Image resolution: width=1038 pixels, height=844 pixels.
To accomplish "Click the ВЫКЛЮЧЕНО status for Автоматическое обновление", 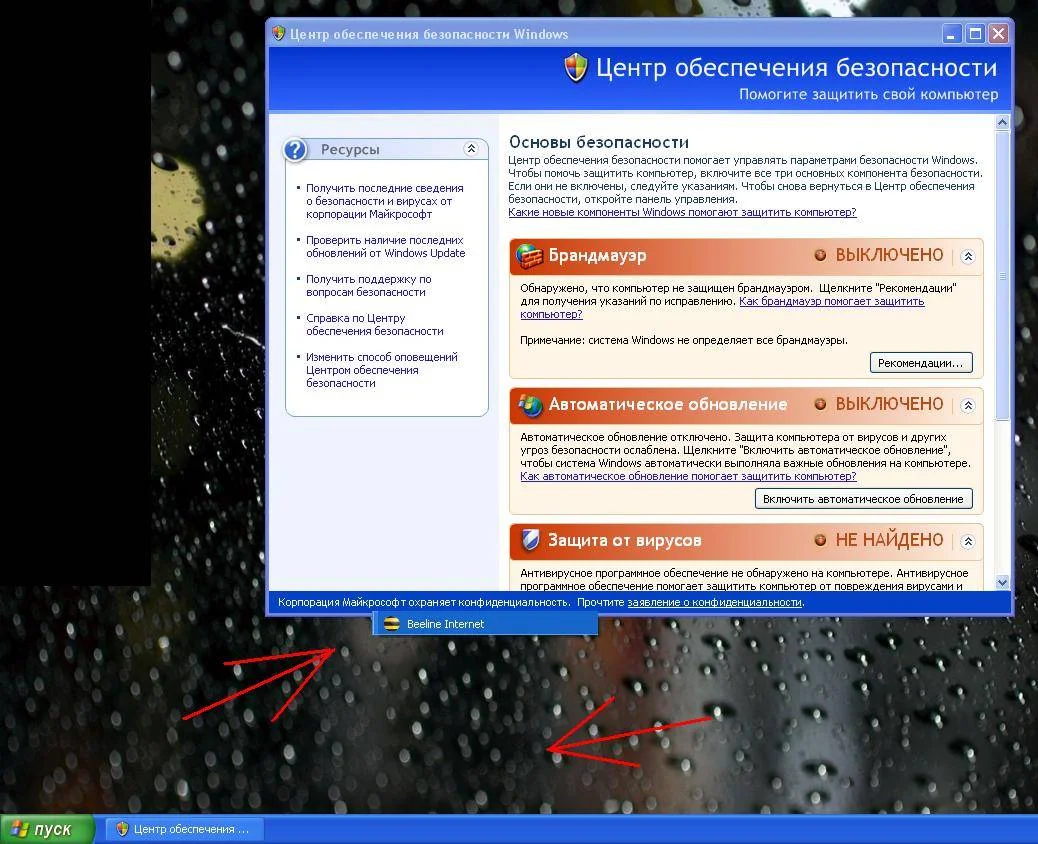I will [x=888, y=404].
